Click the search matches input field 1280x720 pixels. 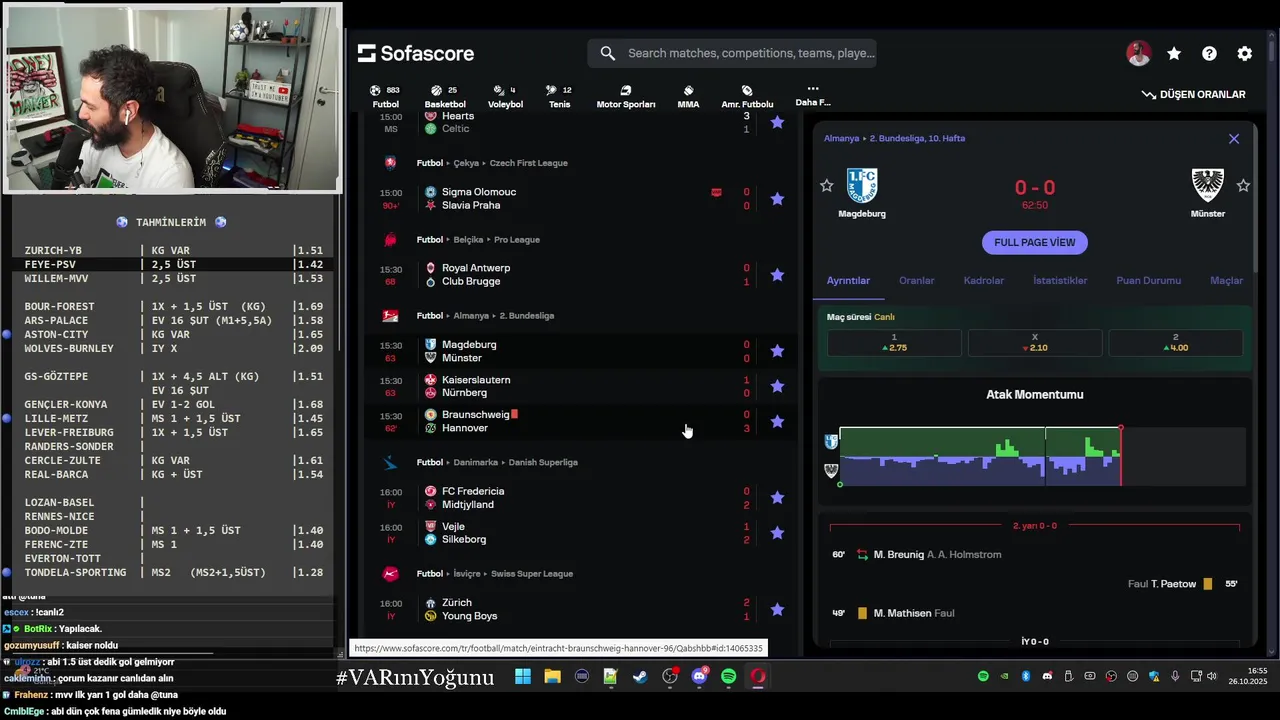click(732, 53)
